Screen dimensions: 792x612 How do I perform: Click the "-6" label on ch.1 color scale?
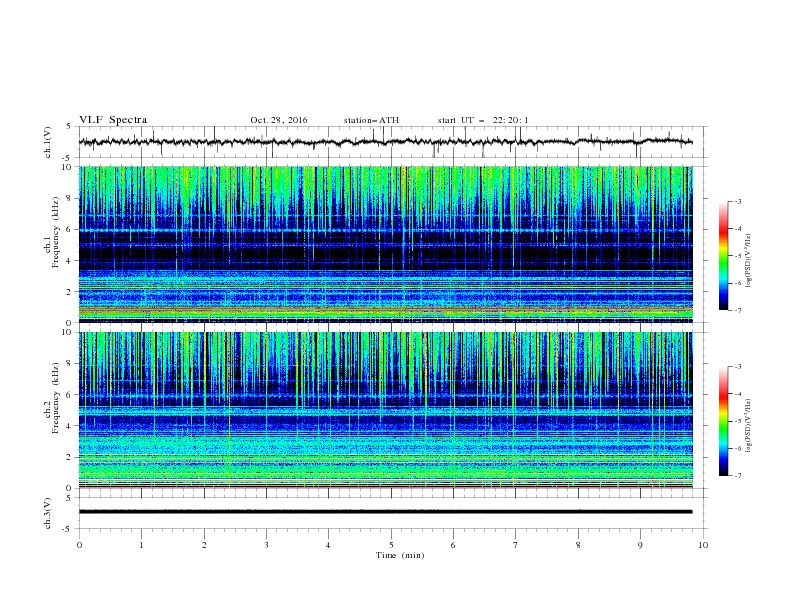click(737, 283)
